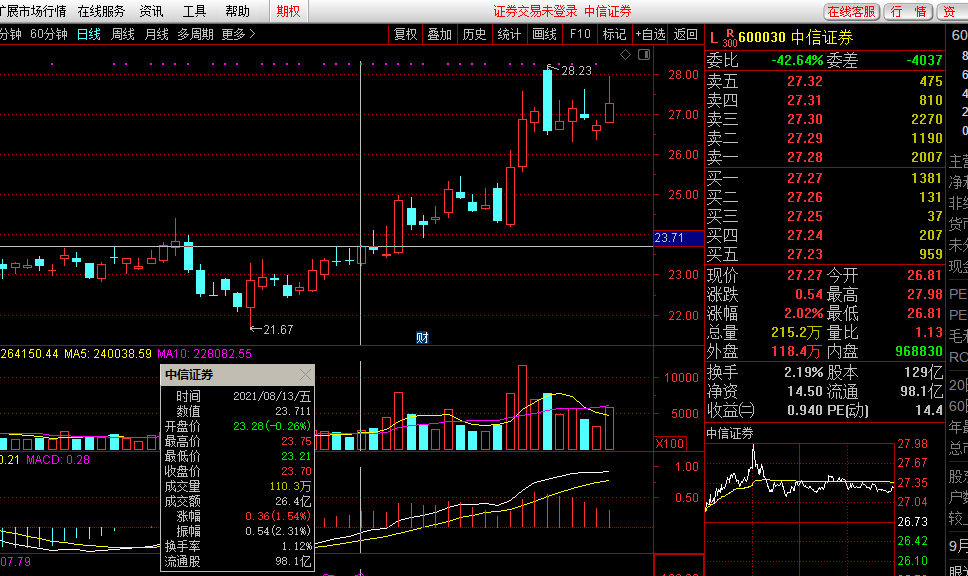Select the 日线 daily chart tab
The height and width of the screenshot is (576, 968).
point(89,35)
